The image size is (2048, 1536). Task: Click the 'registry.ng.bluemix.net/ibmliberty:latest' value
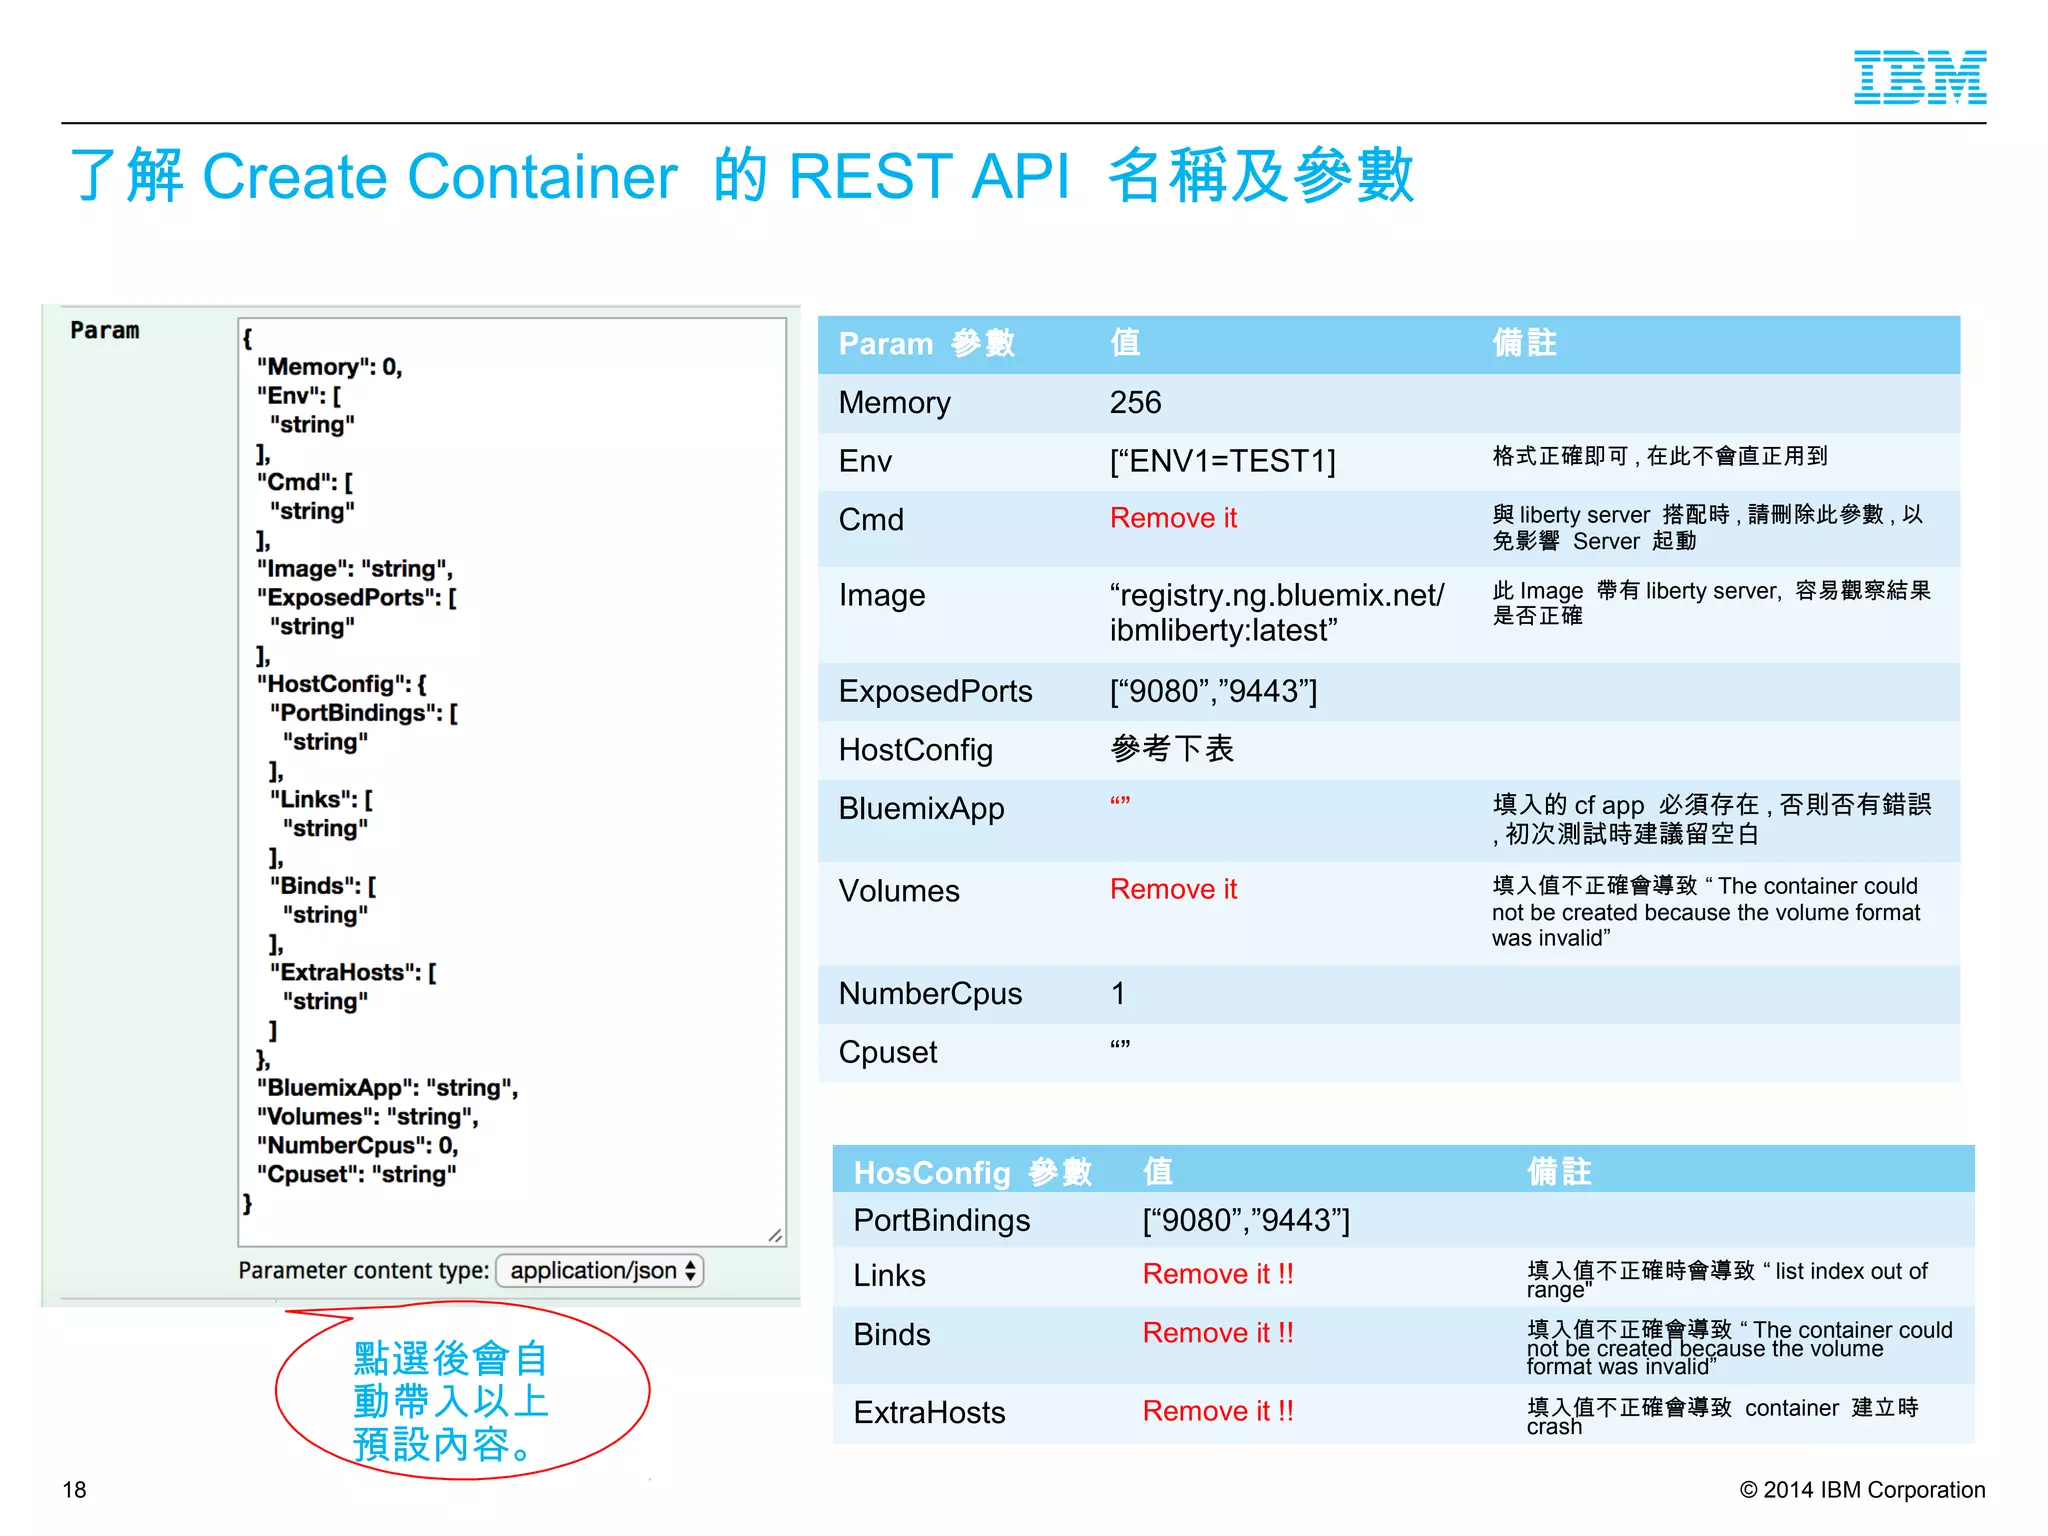[1277, 612]
